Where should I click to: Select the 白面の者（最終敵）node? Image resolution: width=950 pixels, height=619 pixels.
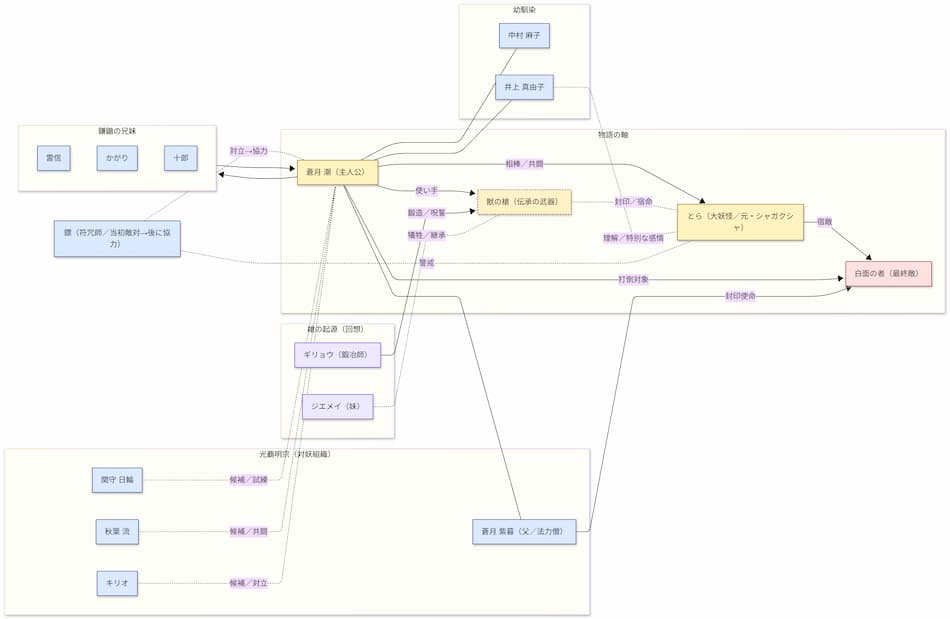coord(887,274)
